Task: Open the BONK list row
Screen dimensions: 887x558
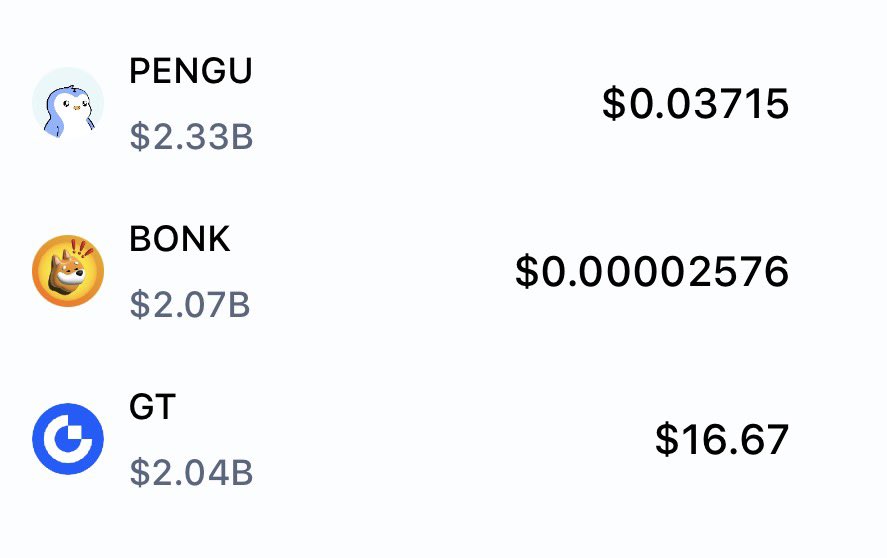Action: [444, 271]
